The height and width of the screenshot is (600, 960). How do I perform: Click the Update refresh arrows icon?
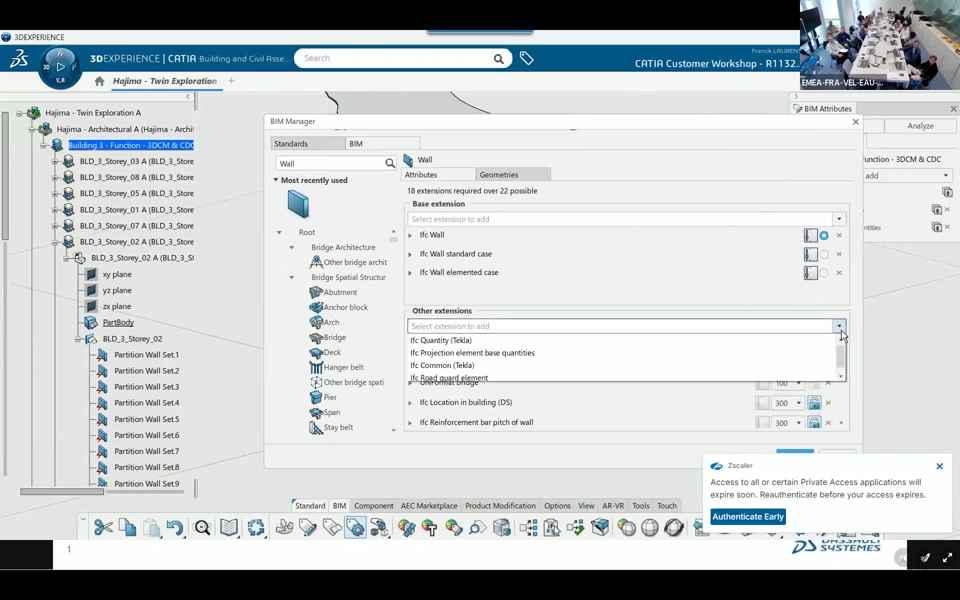pyautogui.click(x=256, y=527)
